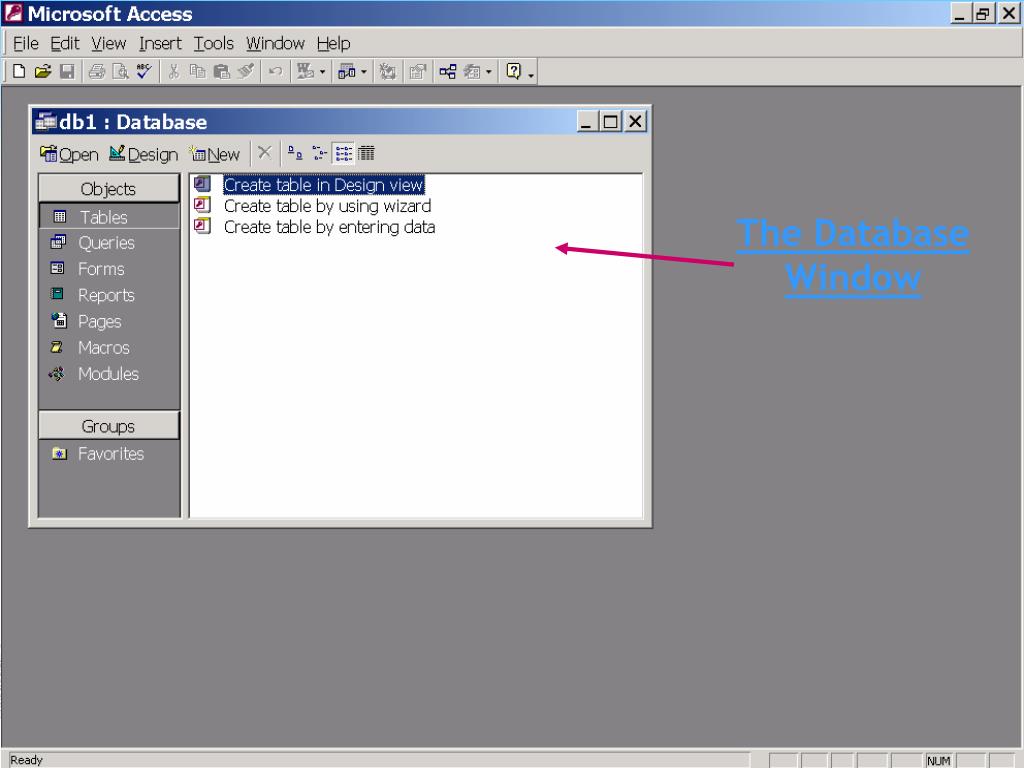
Task: Click the Print toolbar icon
Action: click(x=97, y=71)
